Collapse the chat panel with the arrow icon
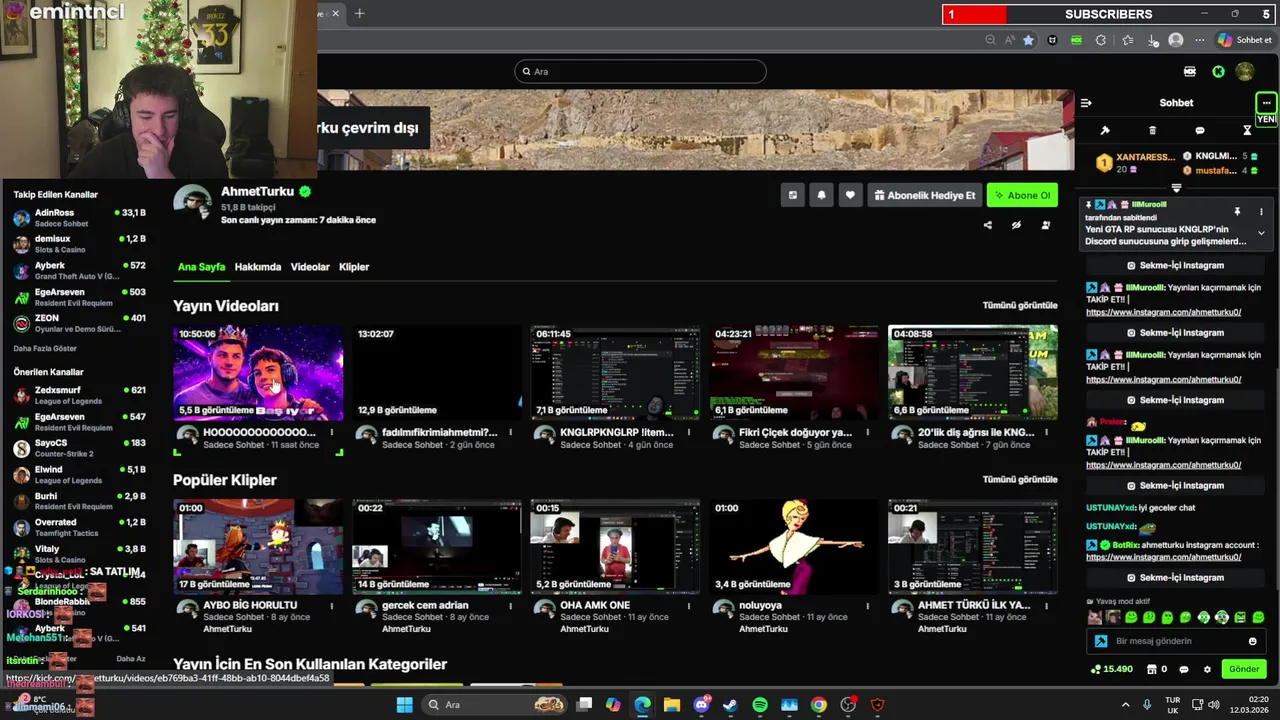 1086,103
